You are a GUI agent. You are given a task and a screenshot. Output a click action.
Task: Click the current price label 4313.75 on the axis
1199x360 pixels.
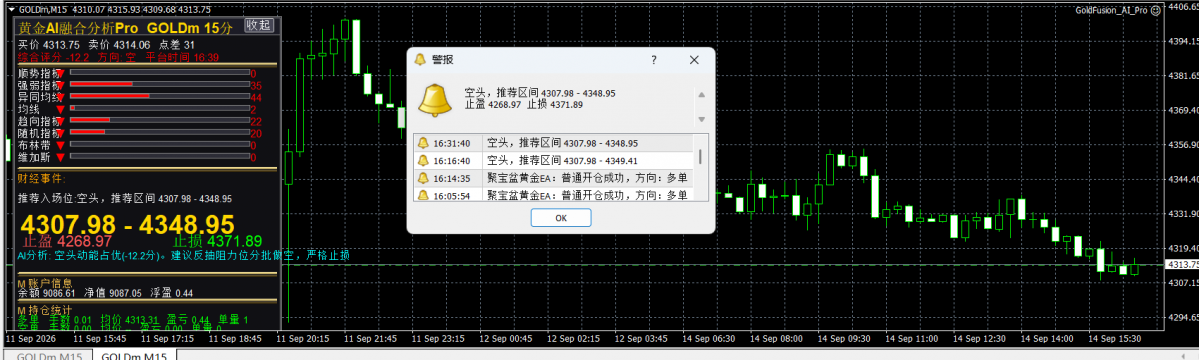1181,264
